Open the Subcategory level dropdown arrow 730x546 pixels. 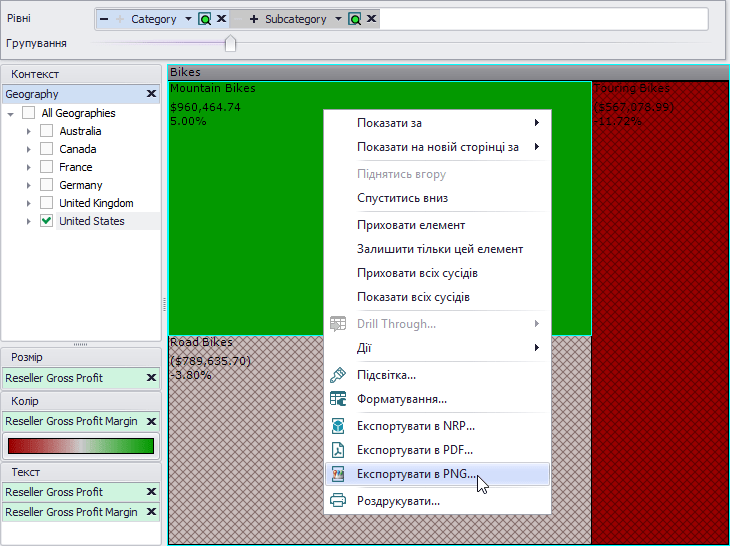point(338,19)
